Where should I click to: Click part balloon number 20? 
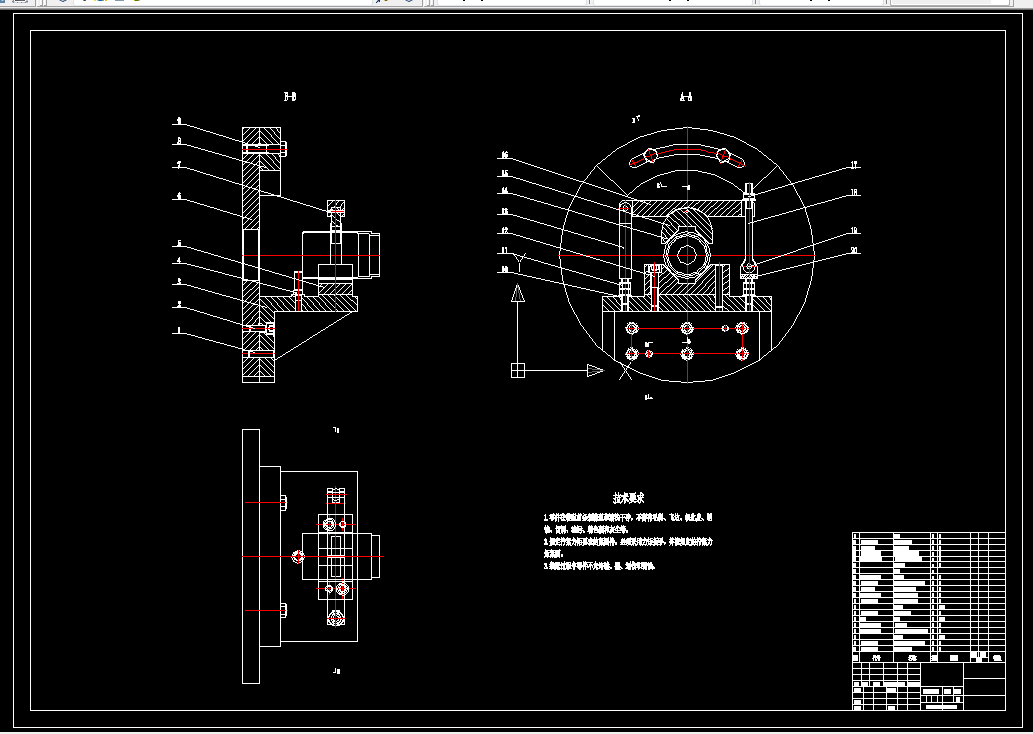tap(854, 251)
